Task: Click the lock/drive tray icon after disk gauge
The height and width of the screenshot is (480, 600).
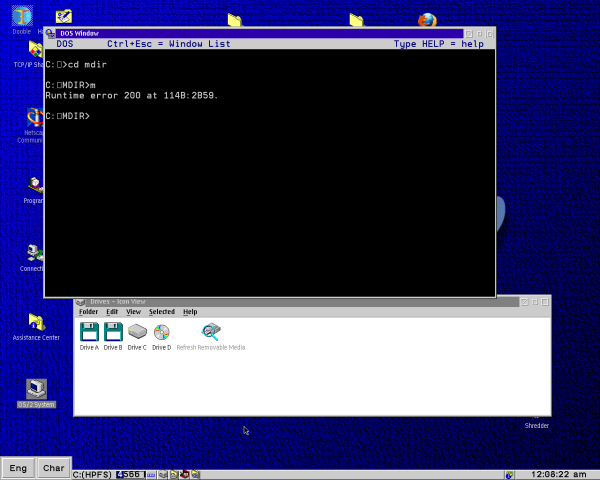Action: click(x=163, y=475)
